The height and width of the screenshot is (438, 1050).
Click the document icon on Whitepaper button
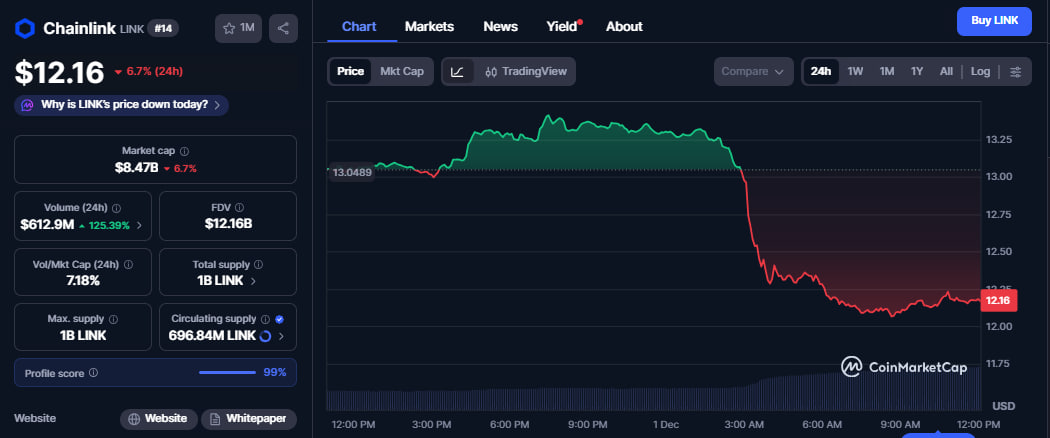click(215, 419)
